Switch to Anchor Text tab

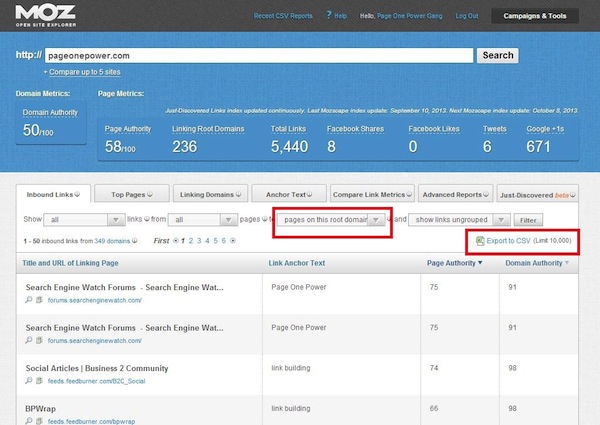[289, 194]
